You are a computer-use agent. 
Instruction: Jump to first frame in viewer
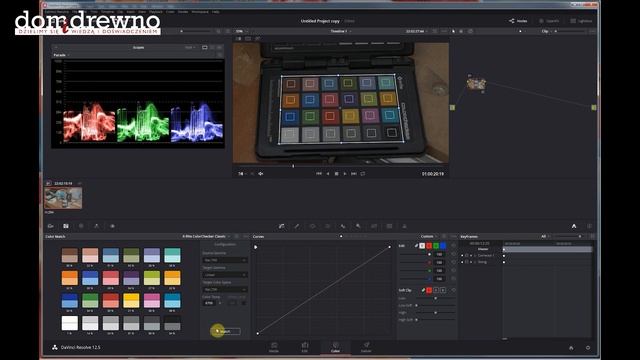click(319, 174)
